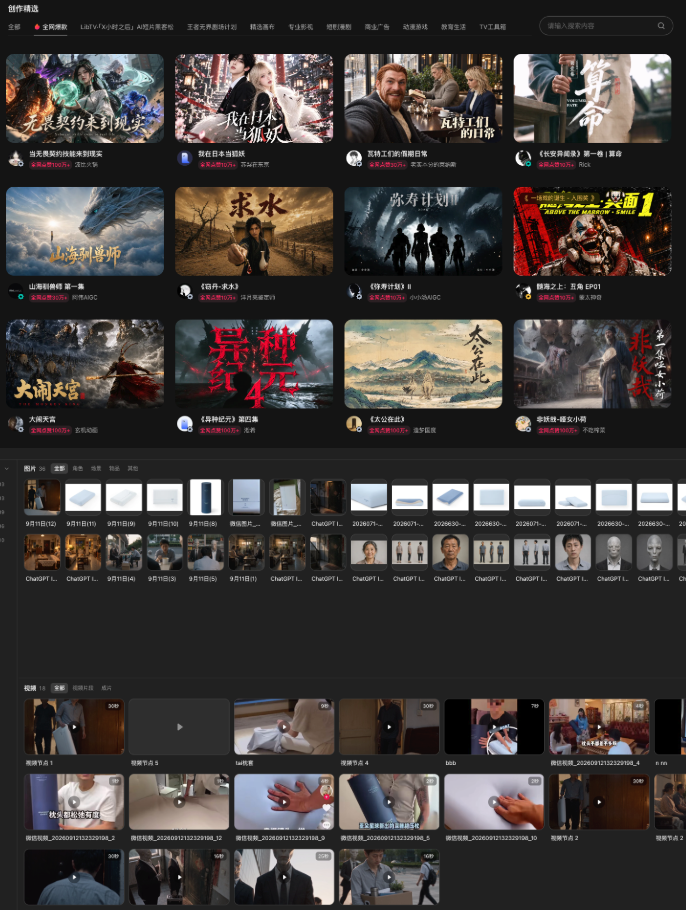The height and width of the screenshot is (910, 686).
Task: Play the 微信视频_20260912132329198_10 video
Action: click(494, 801)
